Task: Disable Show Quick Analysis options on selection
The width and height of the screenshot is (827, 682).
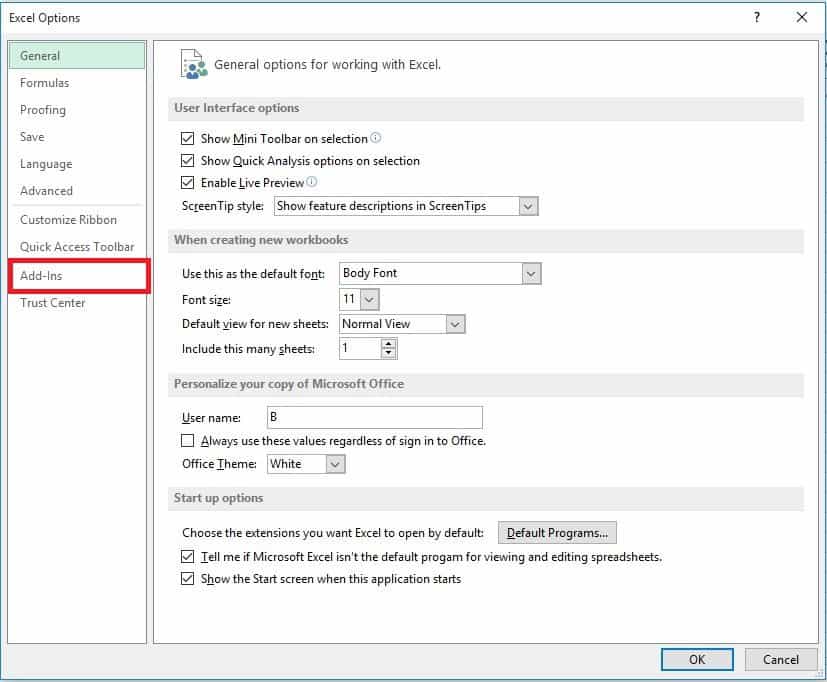Action: (189, 160)
